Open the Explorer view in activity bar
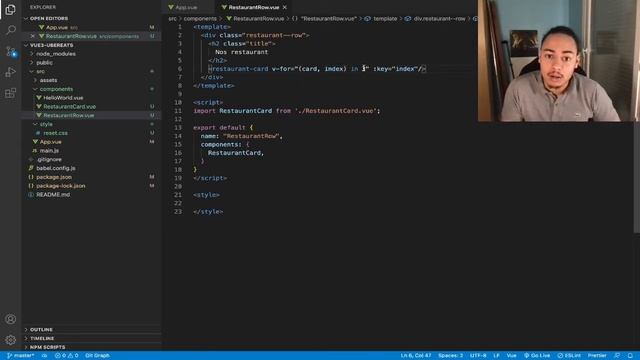Screen dimensions: 640x360 pyautogui.click(x=10, y=9)
